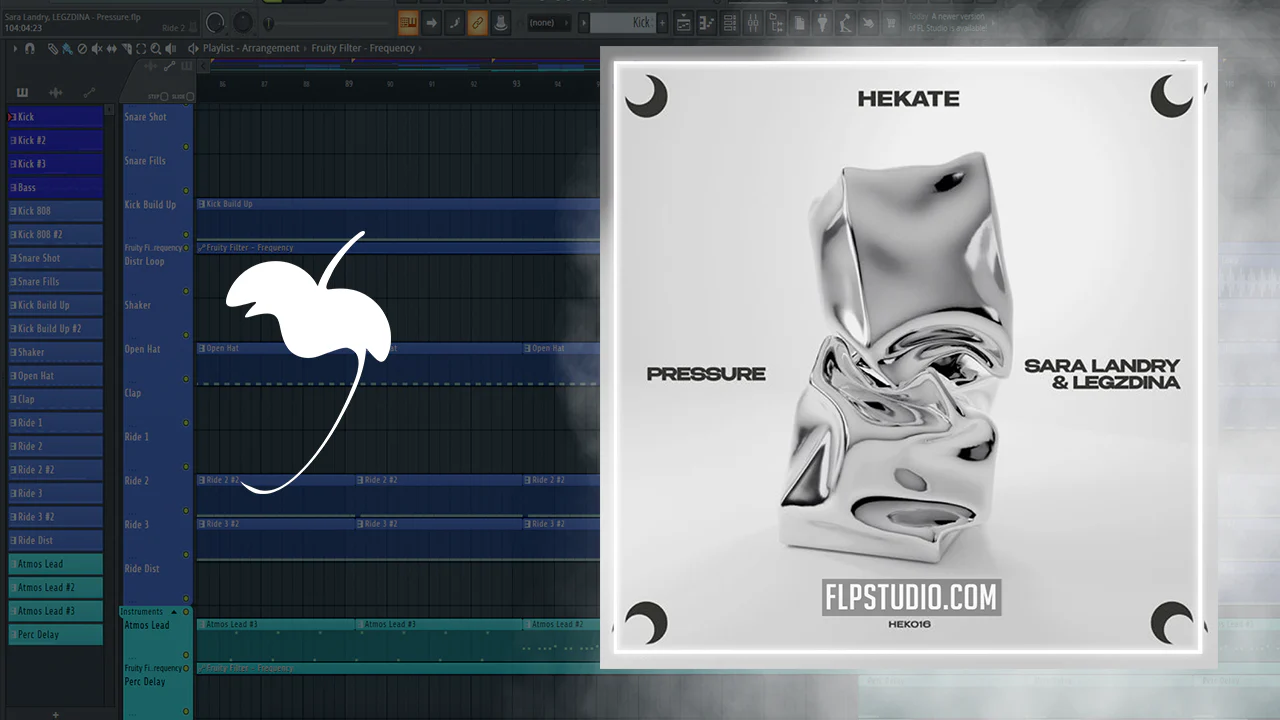Click the tempo tapper hammer icon
This screenshot has height=720, width=1280.
click(x=845, y=22)
